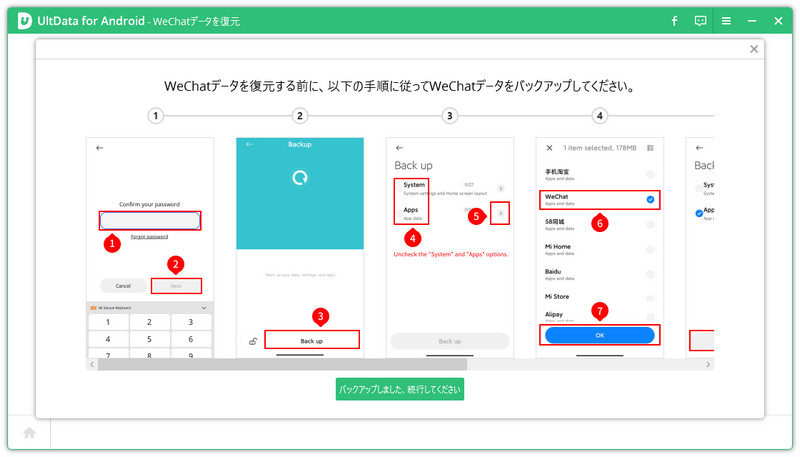The image size is (800, 457).
Task: Minimize the UltData window
Action: (x=752, y=21)
